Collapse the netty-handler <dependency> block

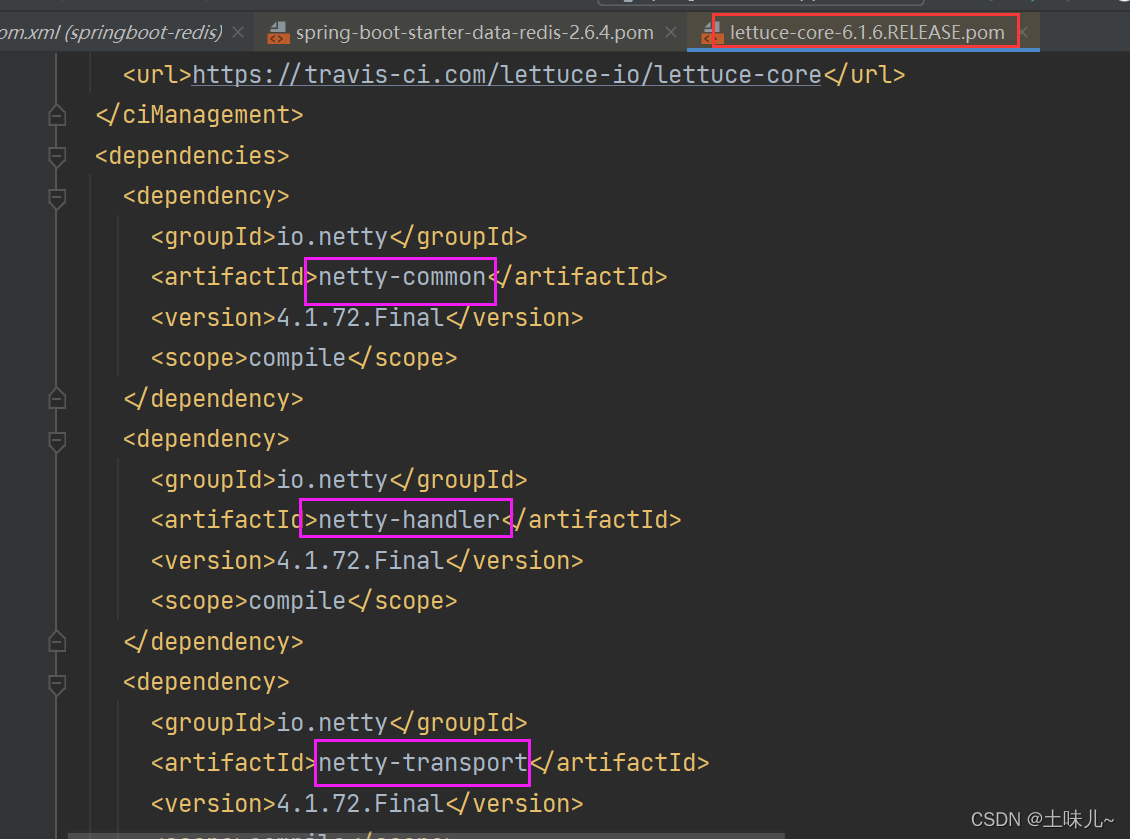[x=57, y=440]
